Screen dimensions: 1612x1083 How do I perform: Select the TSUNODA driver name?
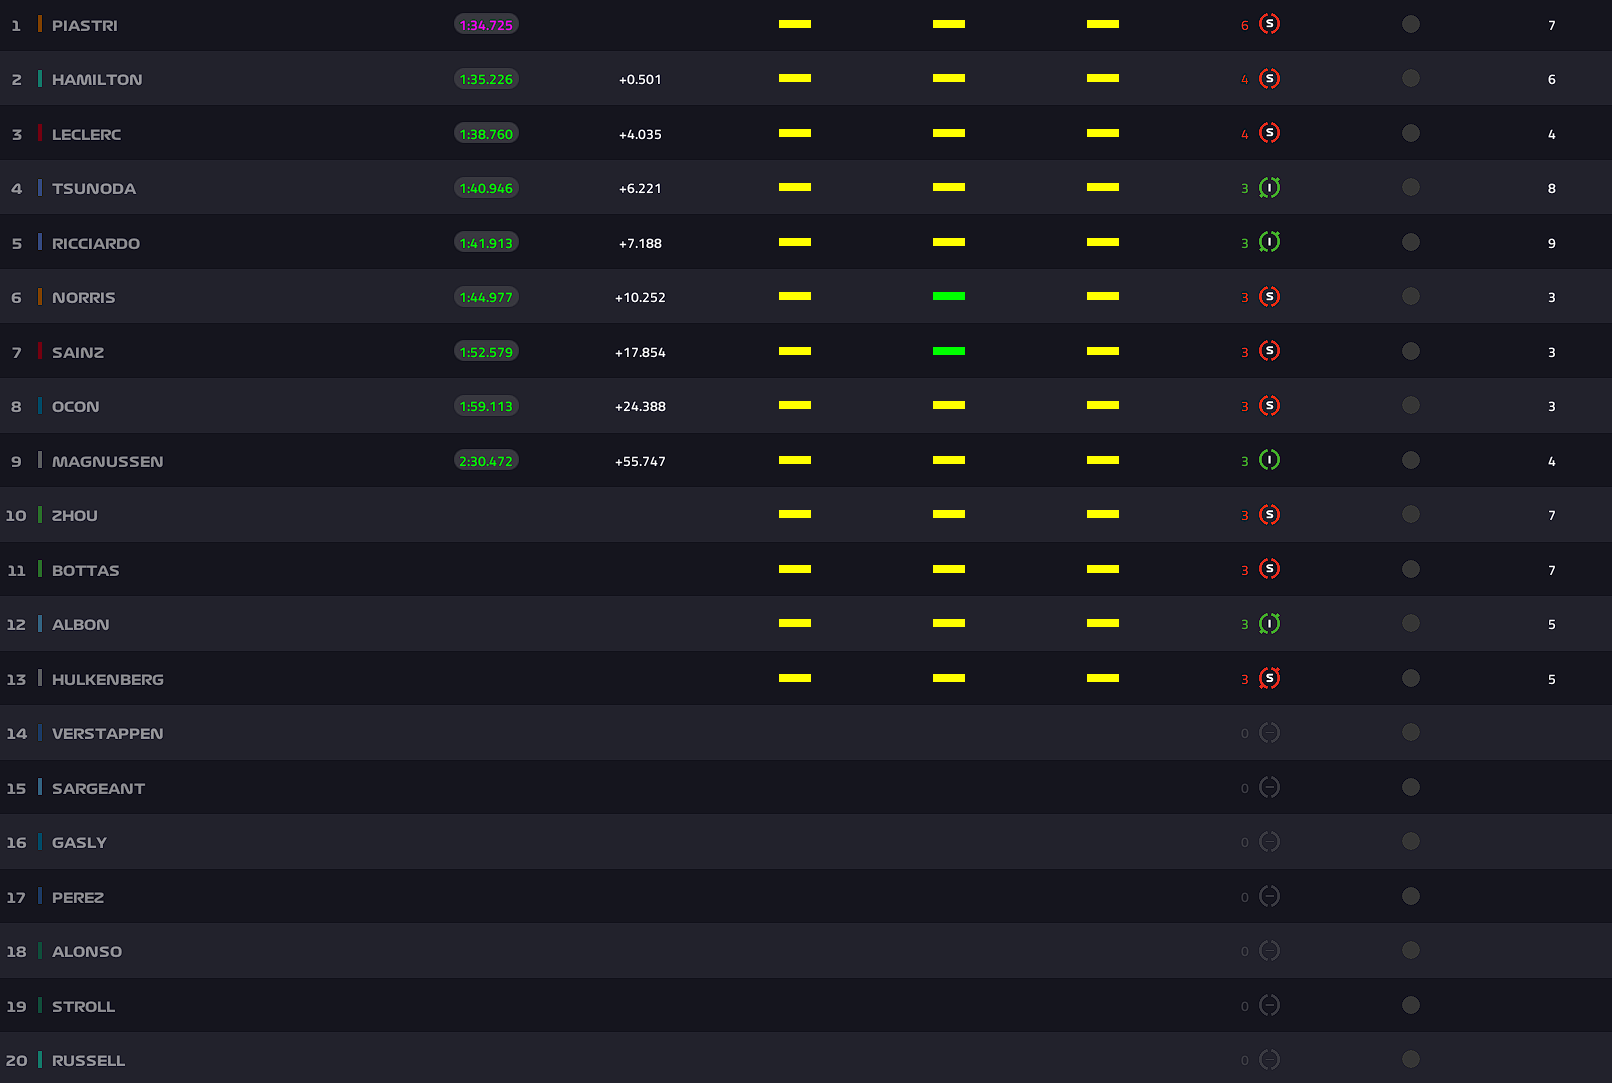(94, 188)
